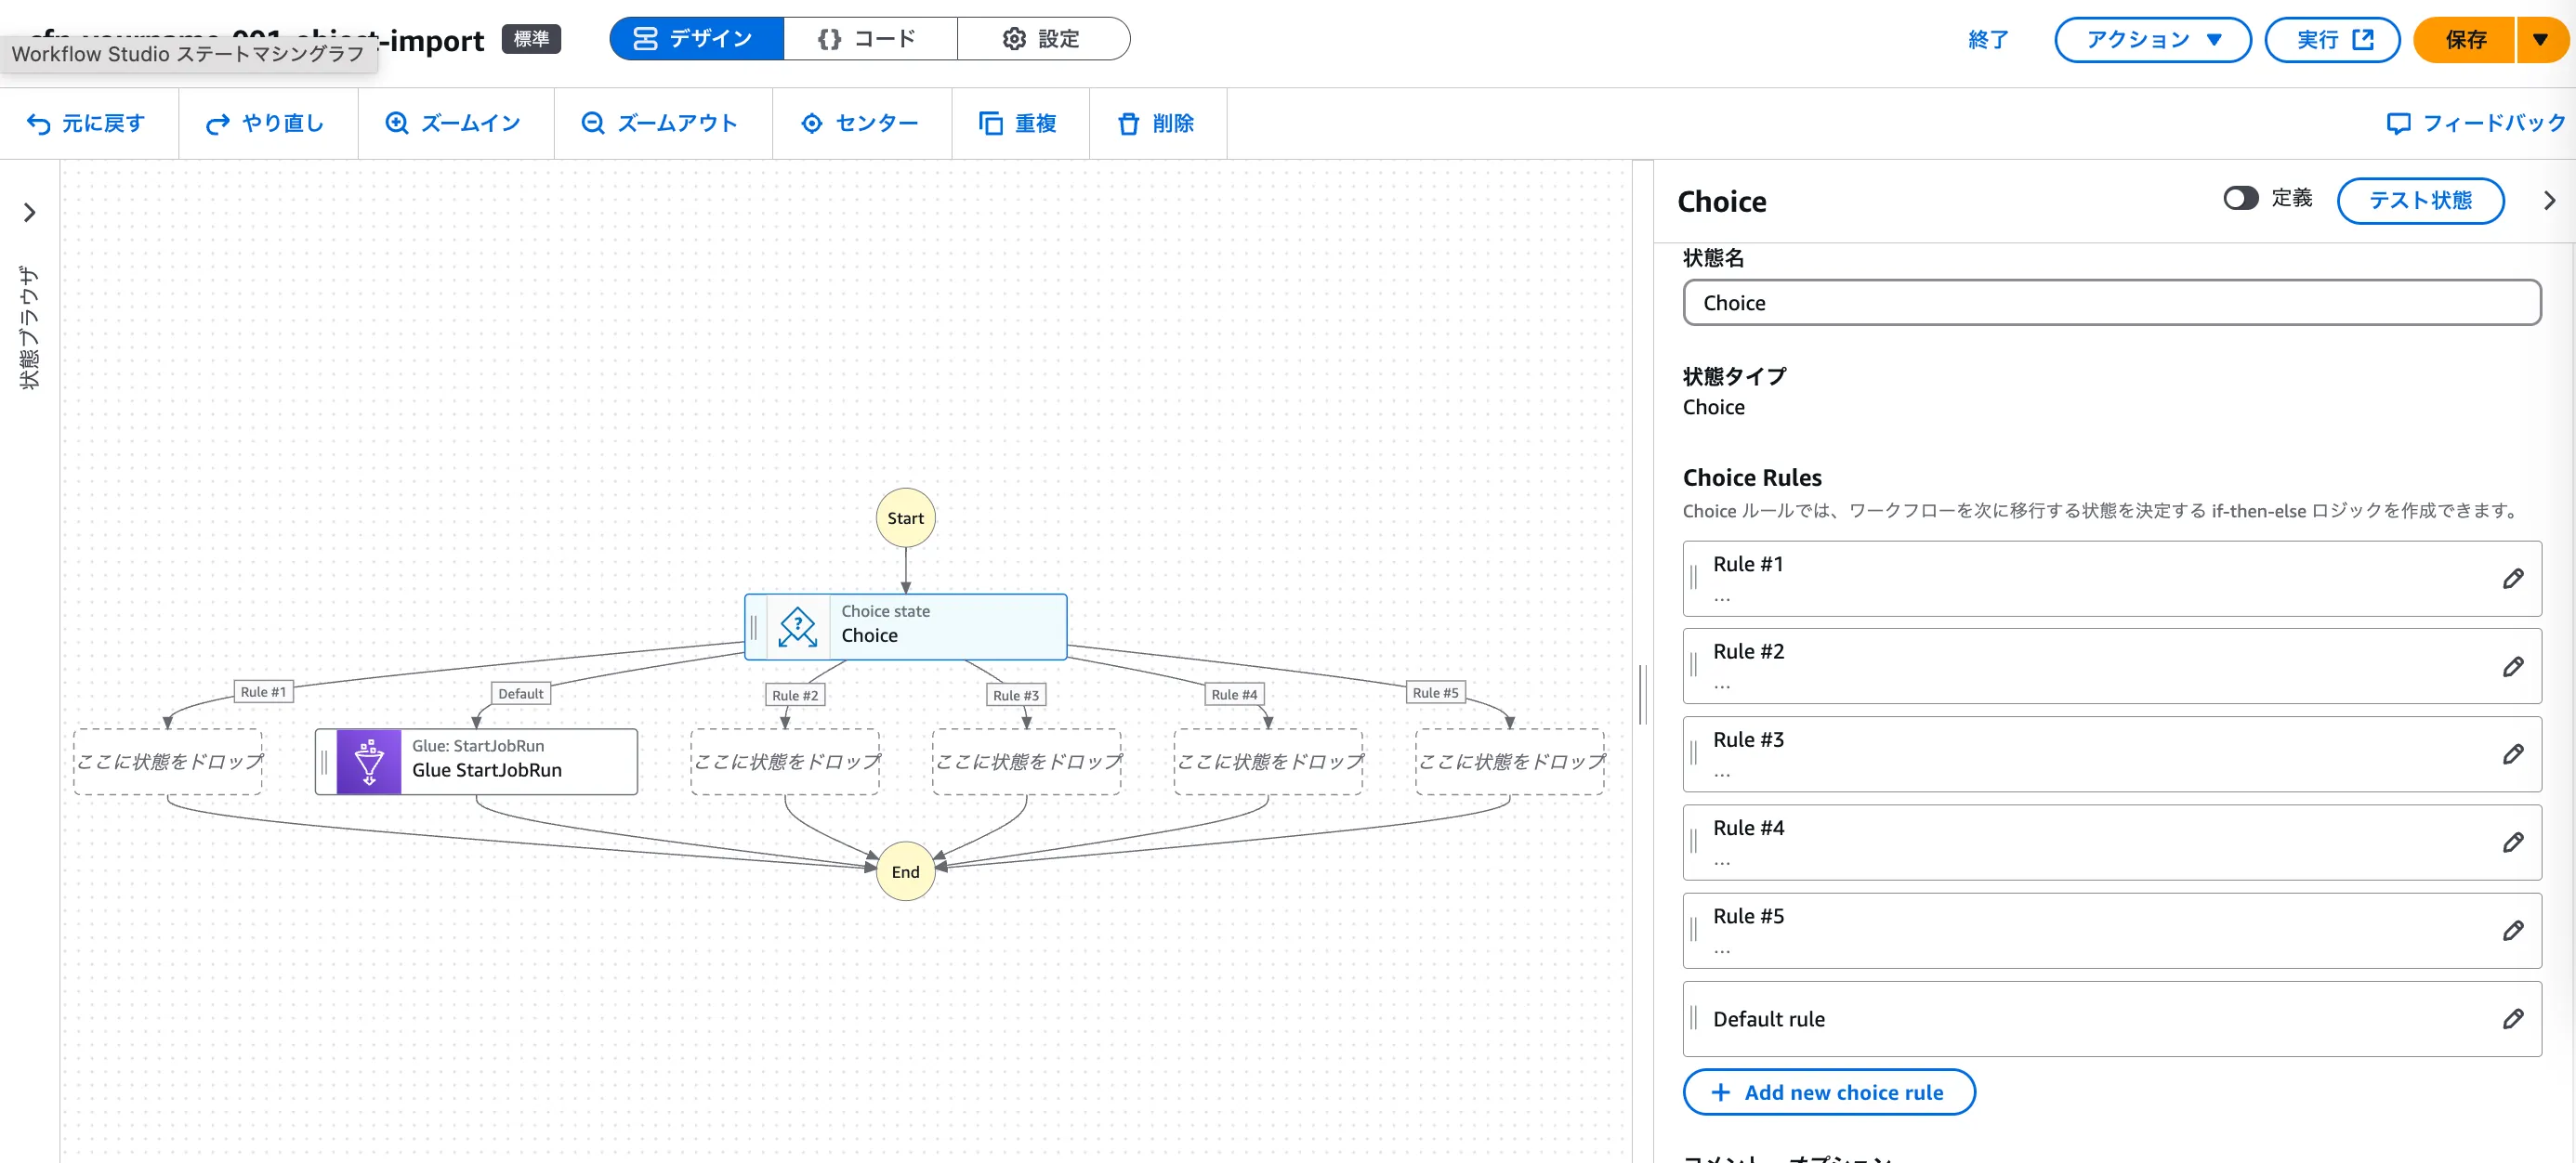Click the redo (やり直し) toolbar icon

tap(217, 123)
